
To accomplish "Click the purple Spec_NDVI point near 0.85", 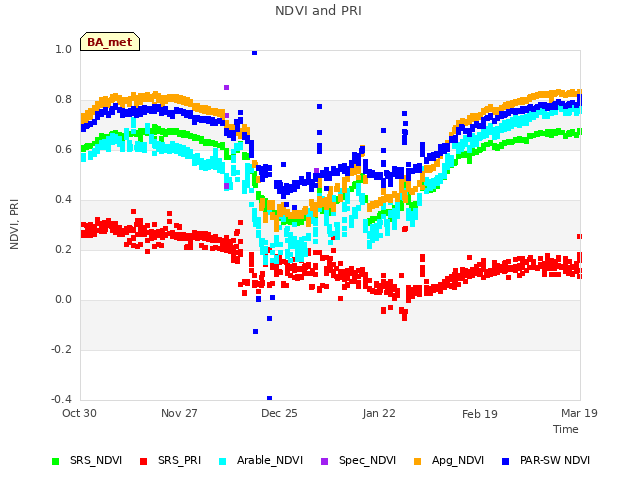I will pyautogui.click(x=227, y=87).
